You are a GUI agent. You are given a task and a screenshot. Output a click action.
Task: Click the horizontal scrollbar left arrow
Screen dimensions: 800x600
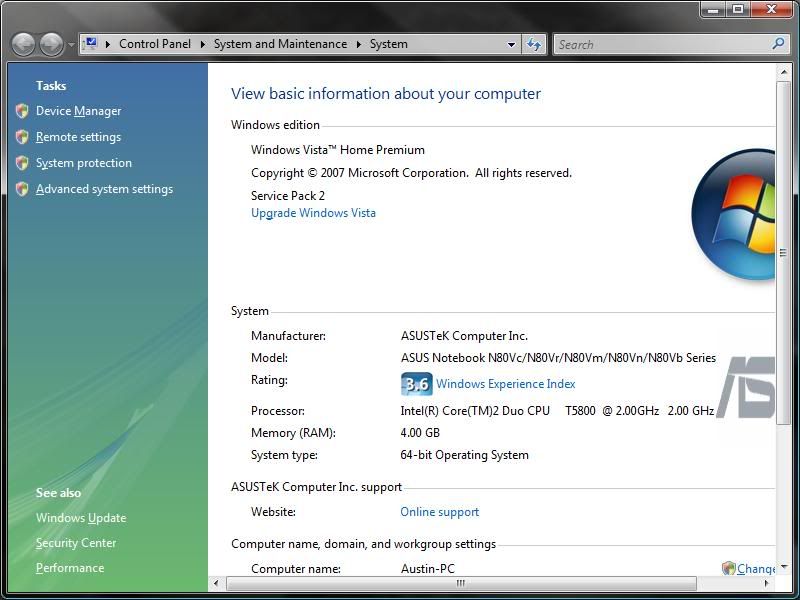tap(216, 583)
